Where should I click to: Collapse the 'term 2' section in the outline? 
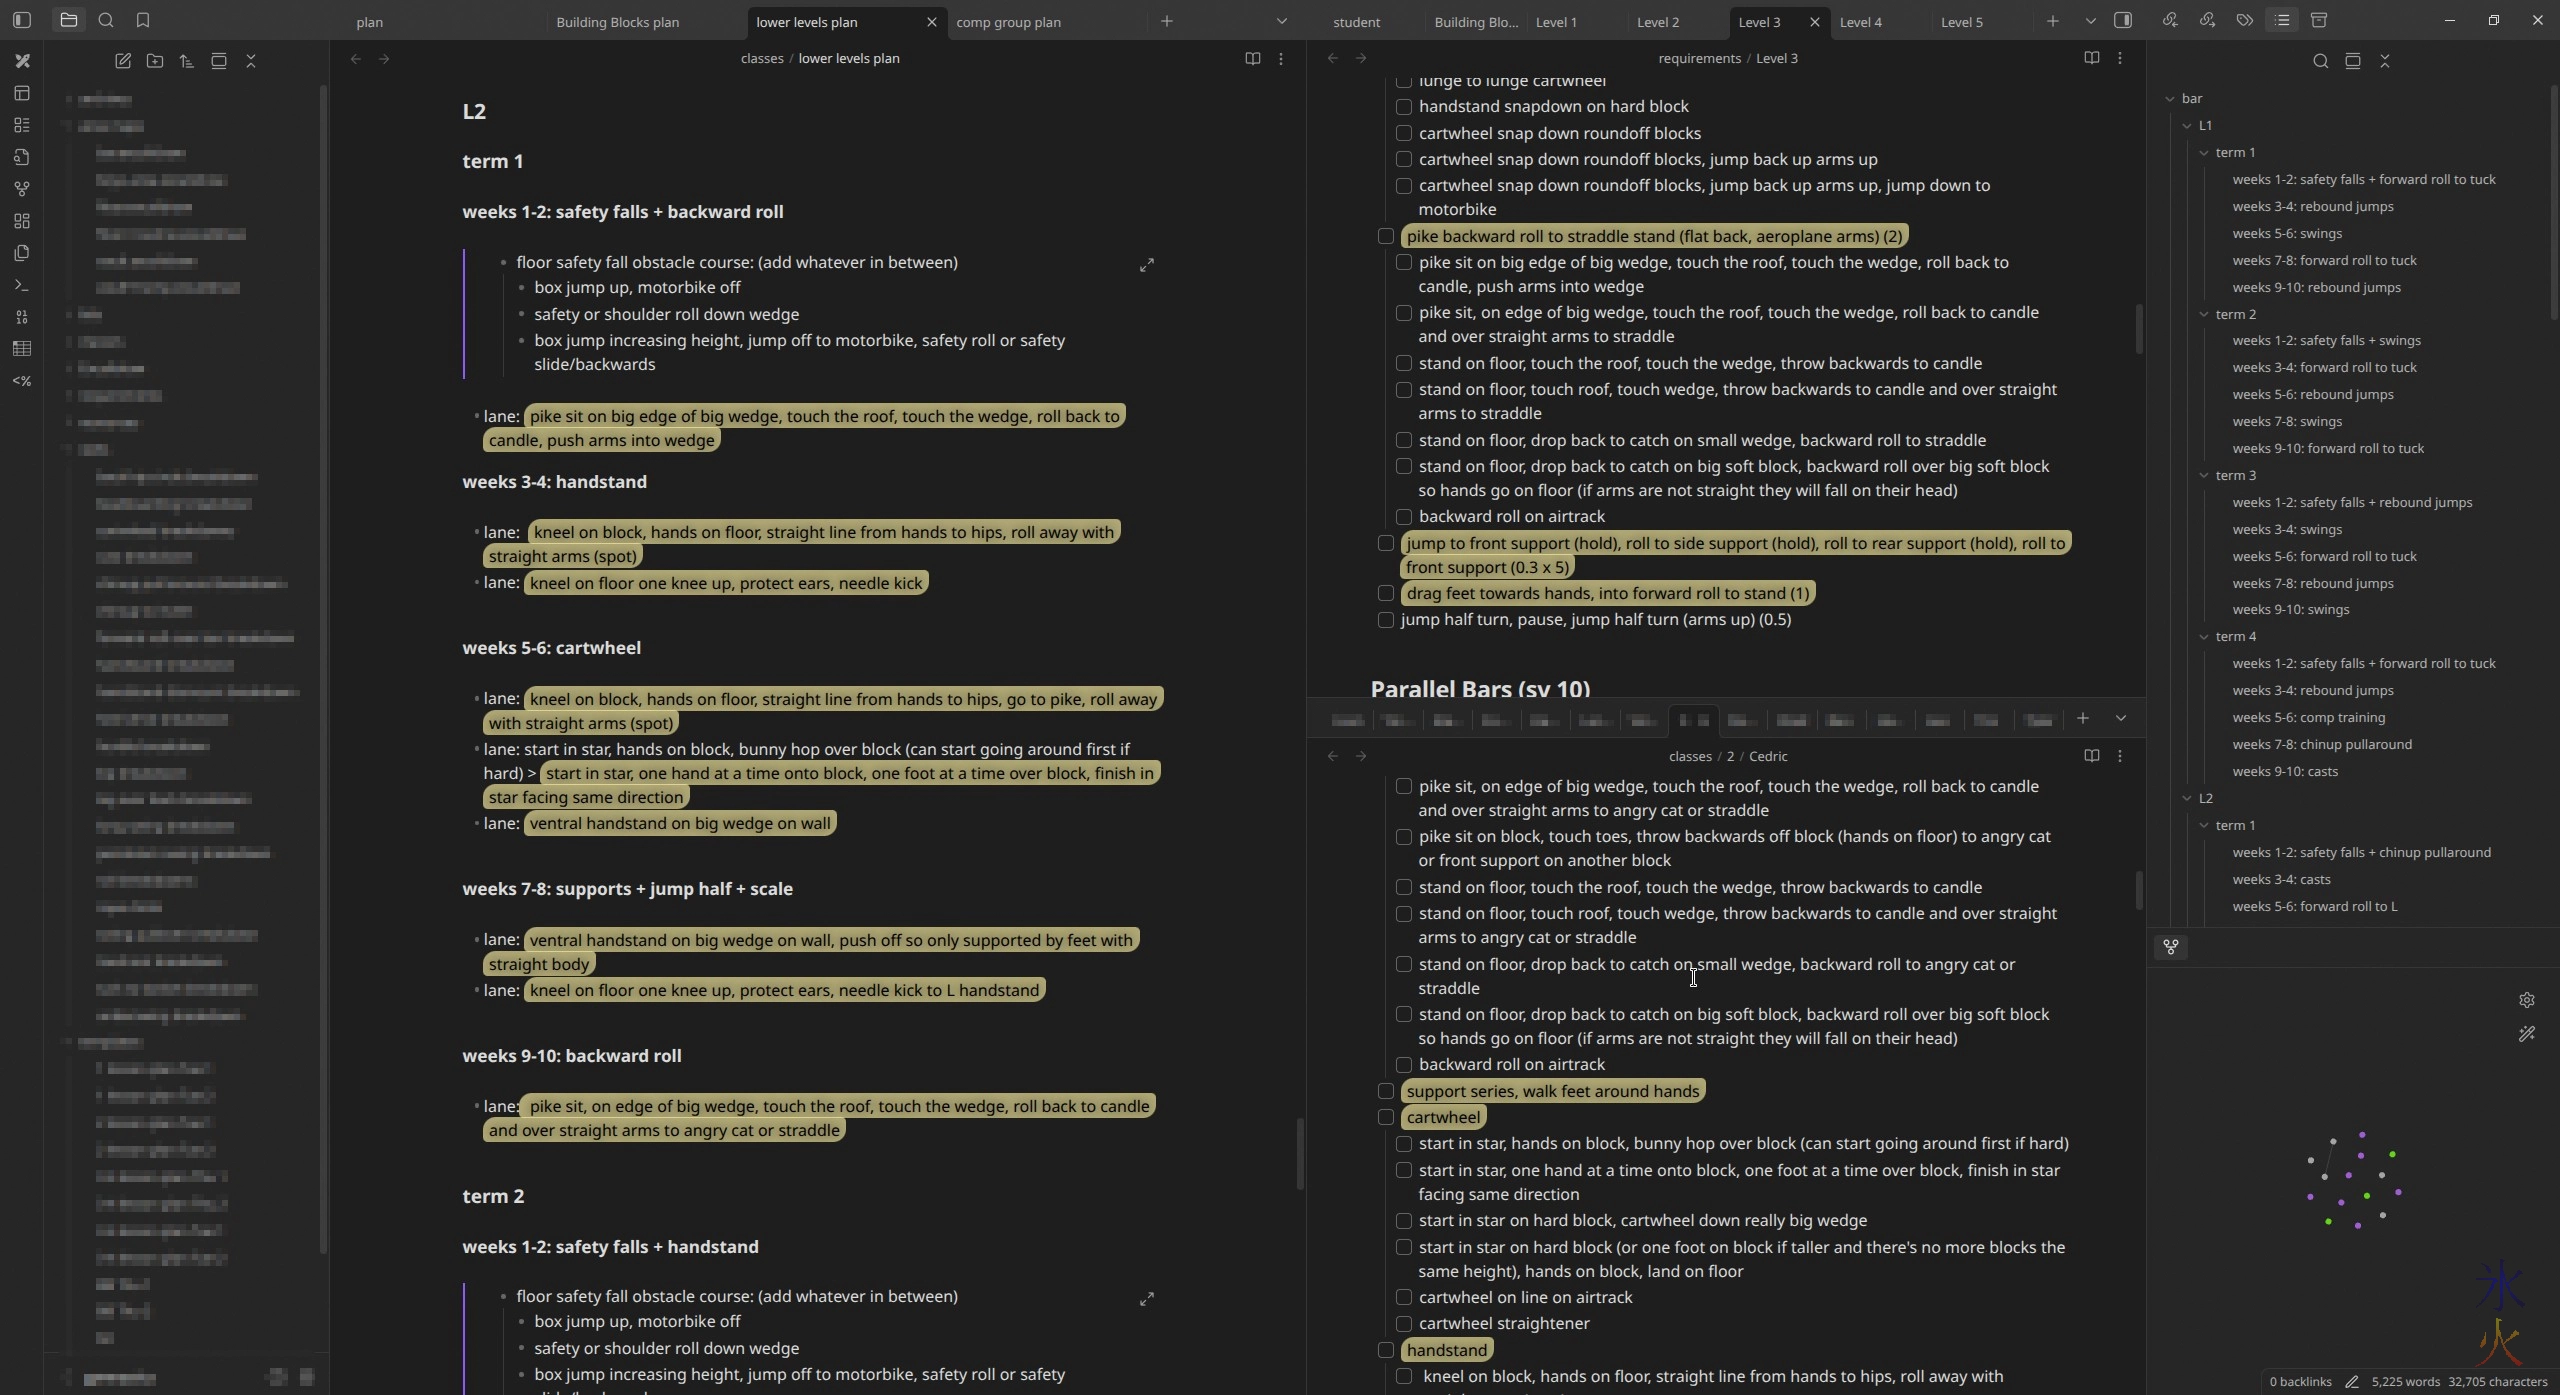click(x=2204, y=314)
